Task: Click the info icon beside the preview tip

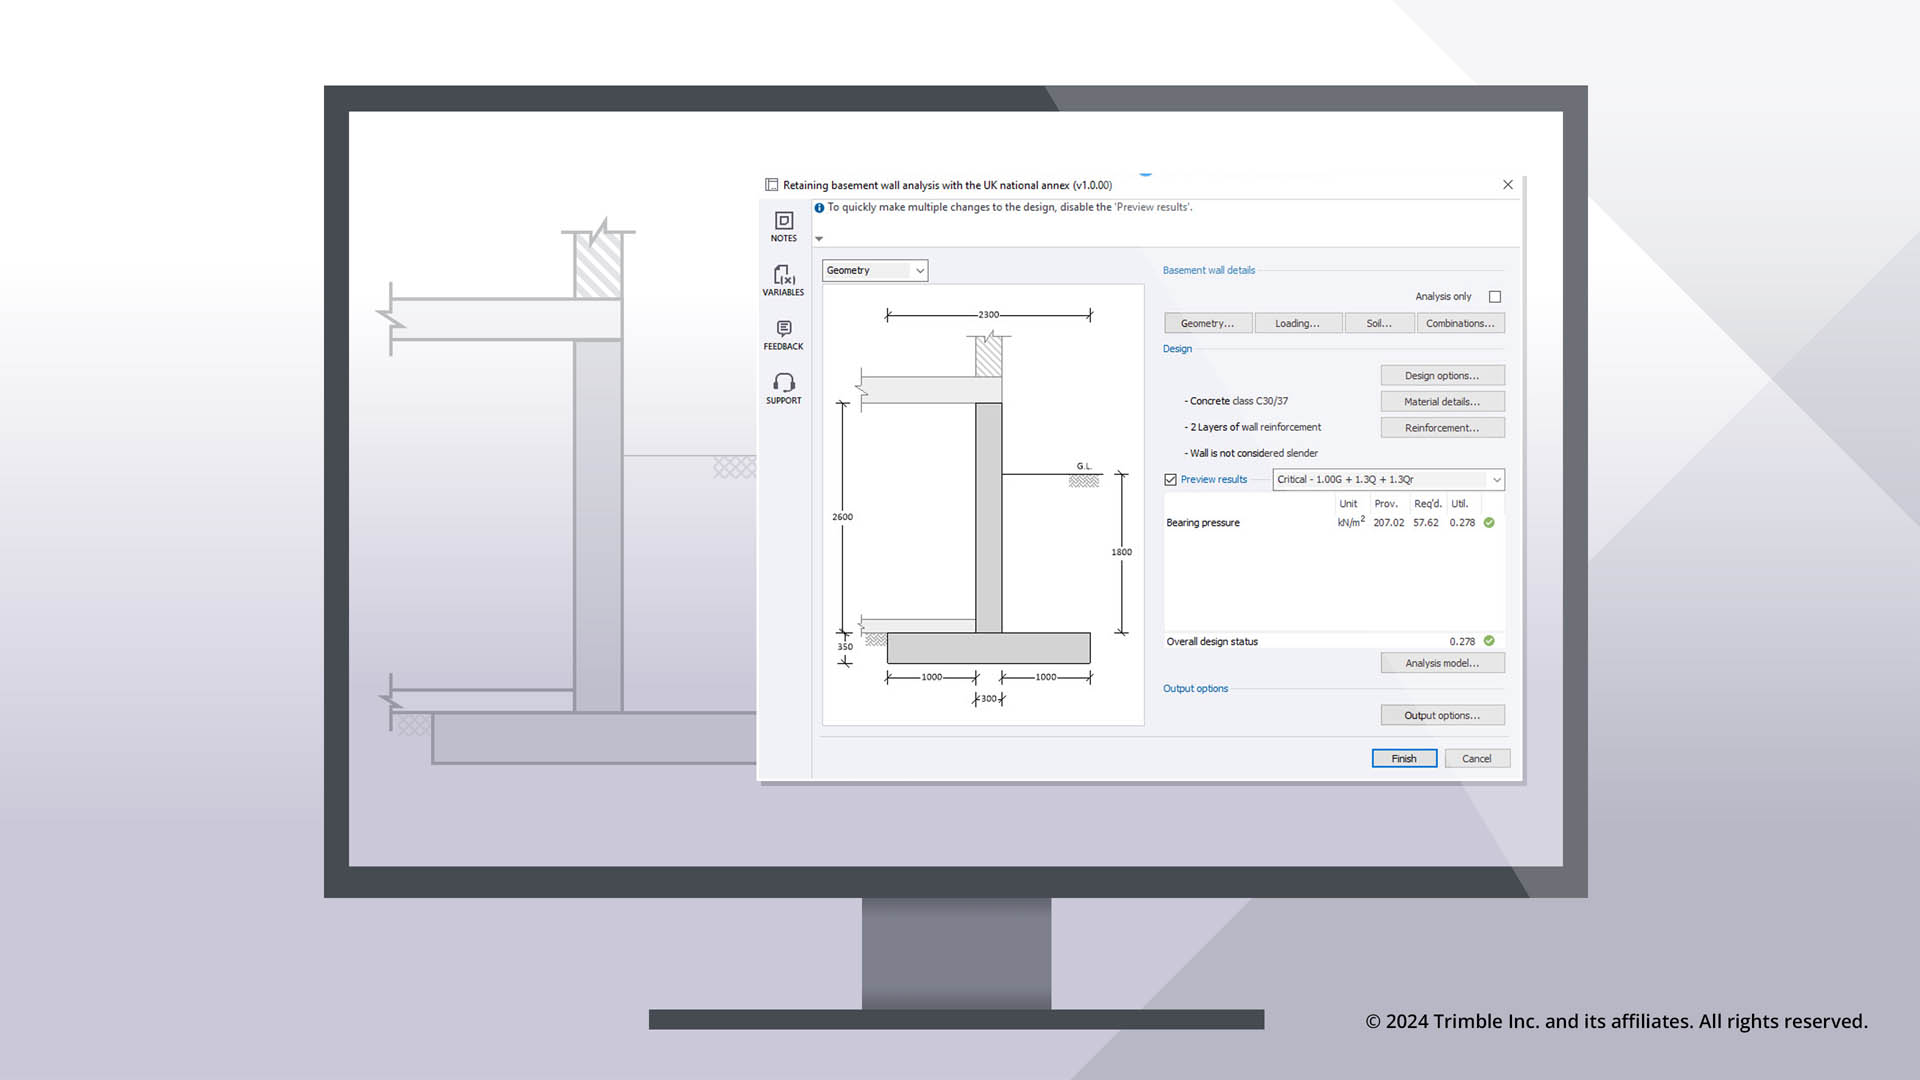Action: (x=818, y=207)
